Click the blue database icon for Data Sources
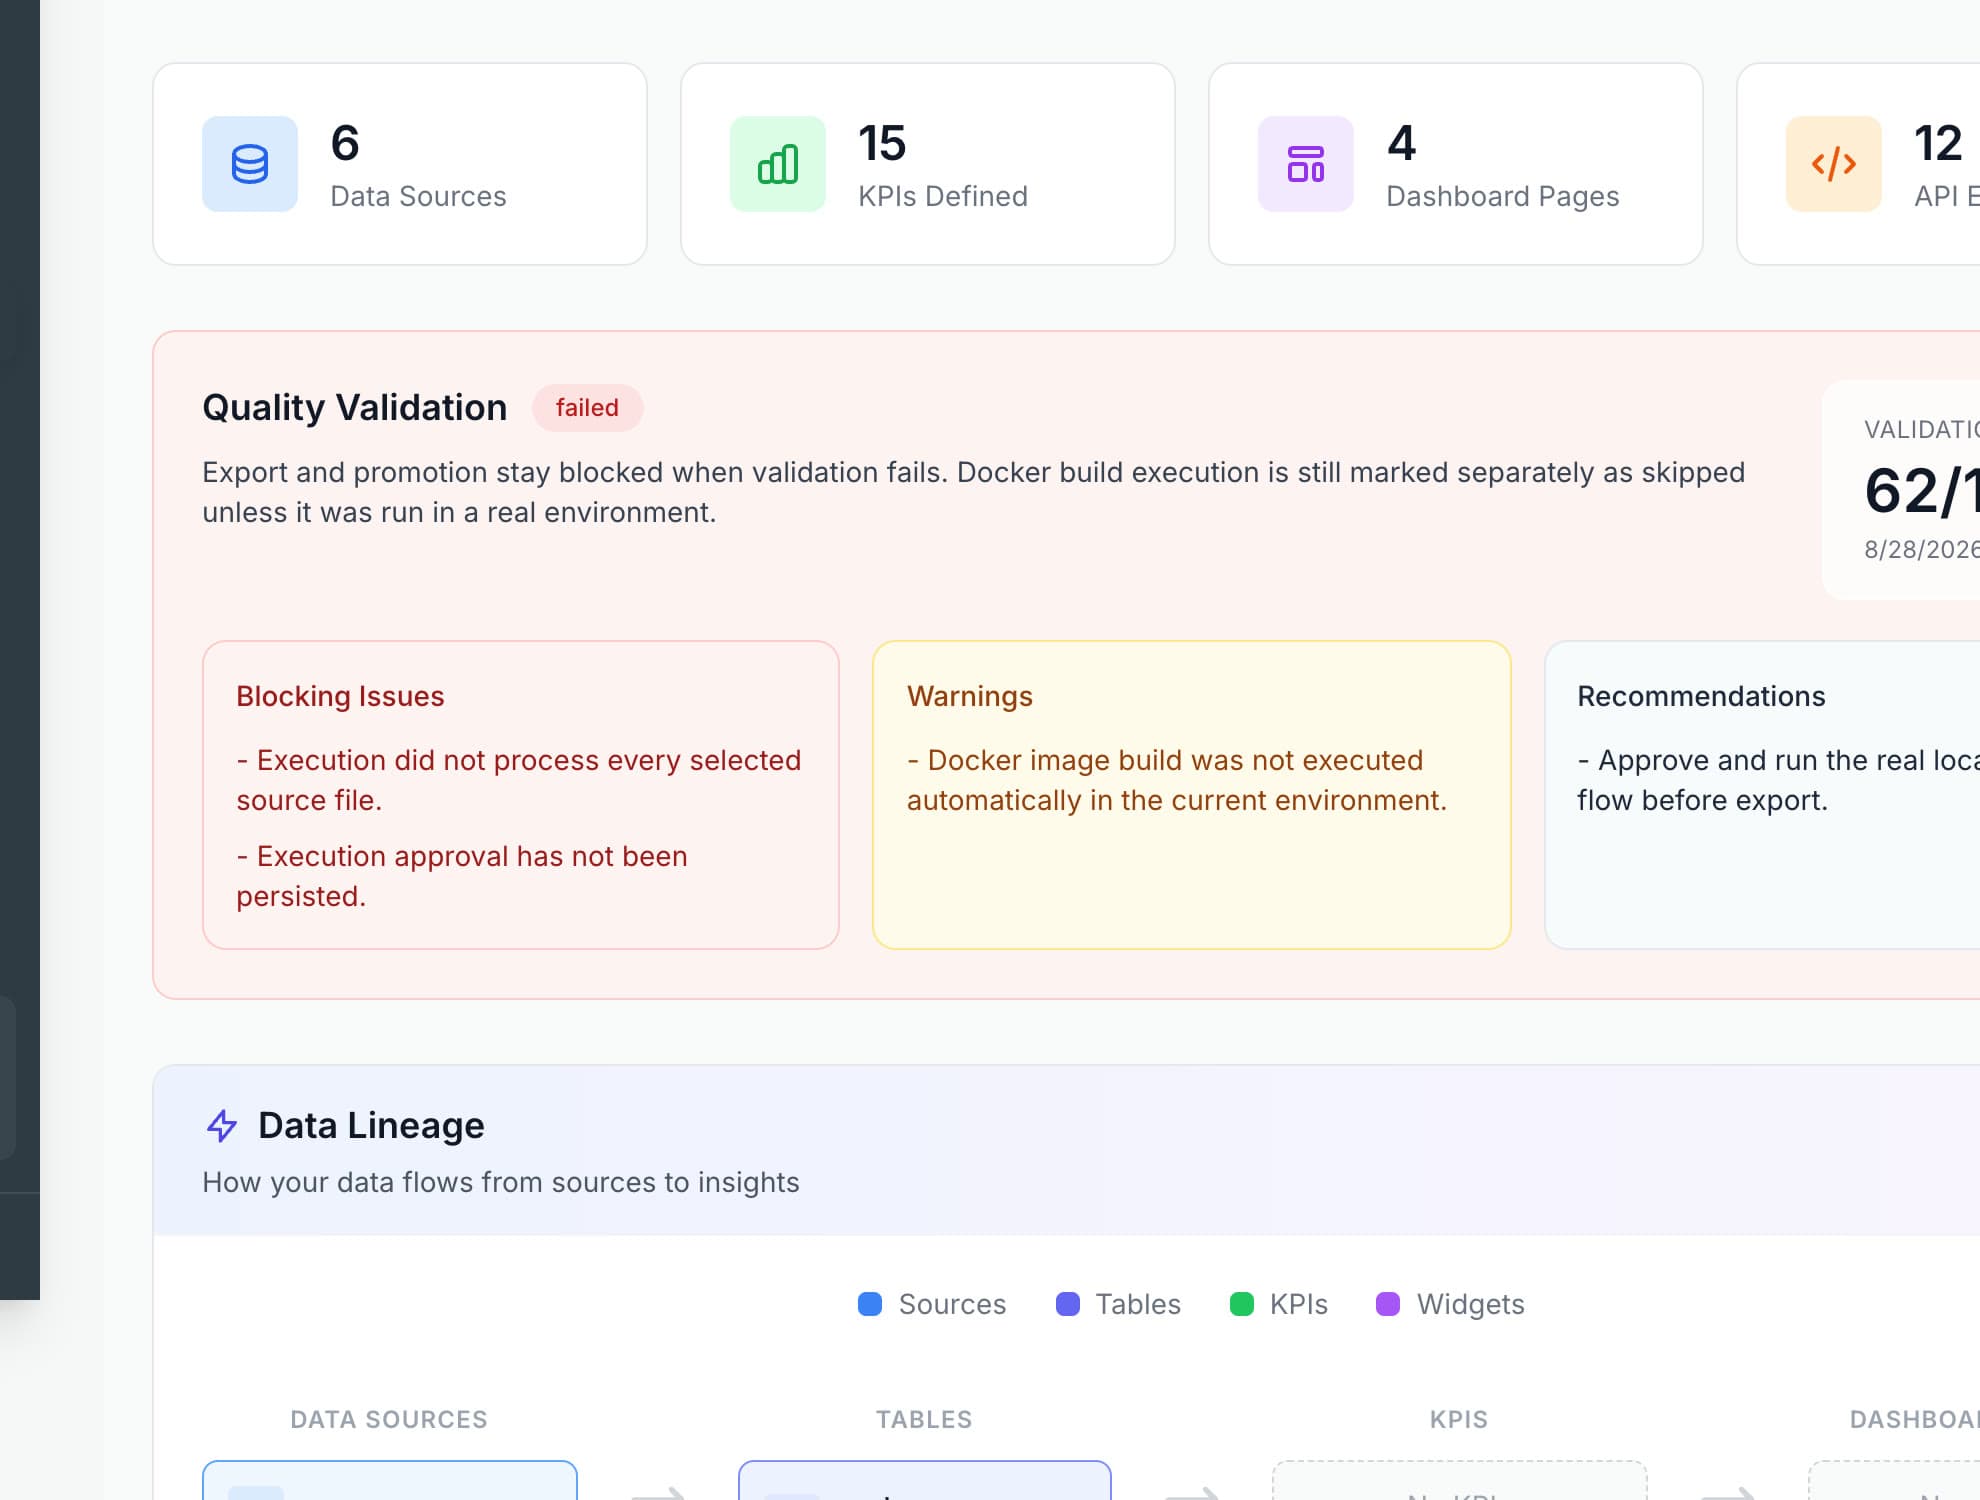This screenshot has width=1980, height=1500. point(250,164)
